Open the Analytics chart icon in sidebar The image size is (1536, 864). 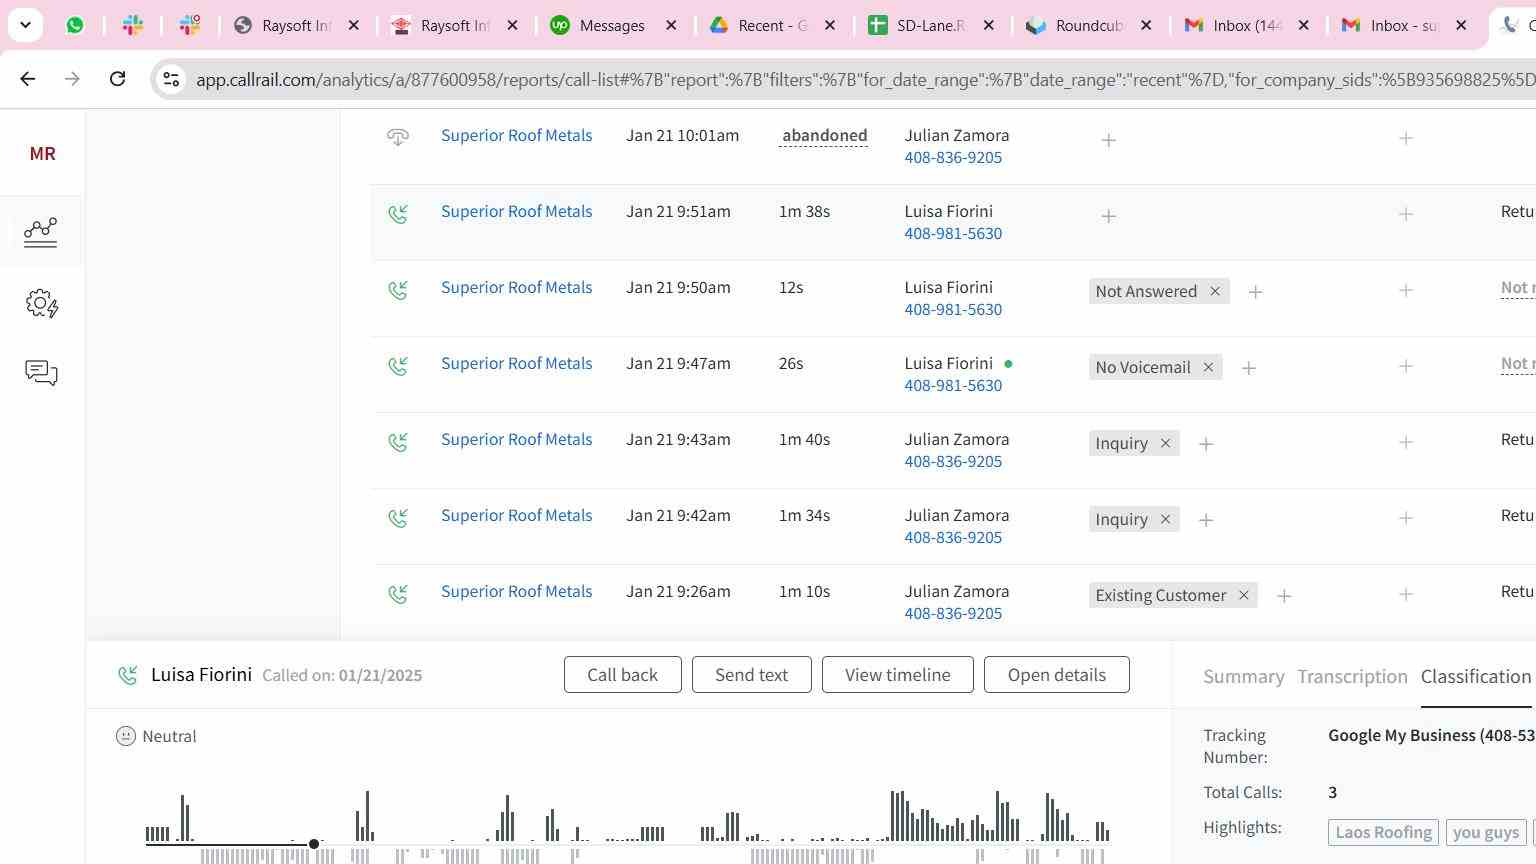tap(41, 232)
